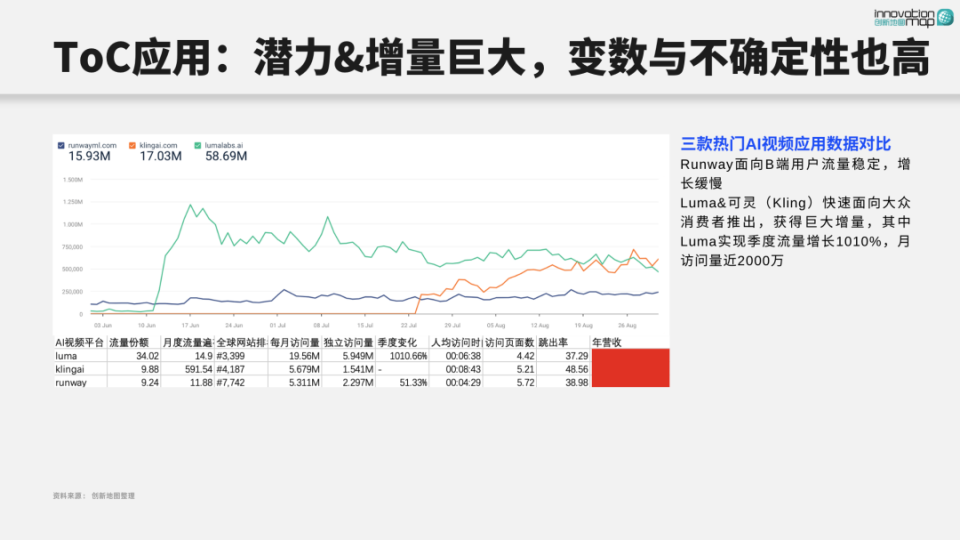Click the source note 资料来源 at bottom
The image size is (960, 540).
tap(94, 496)
